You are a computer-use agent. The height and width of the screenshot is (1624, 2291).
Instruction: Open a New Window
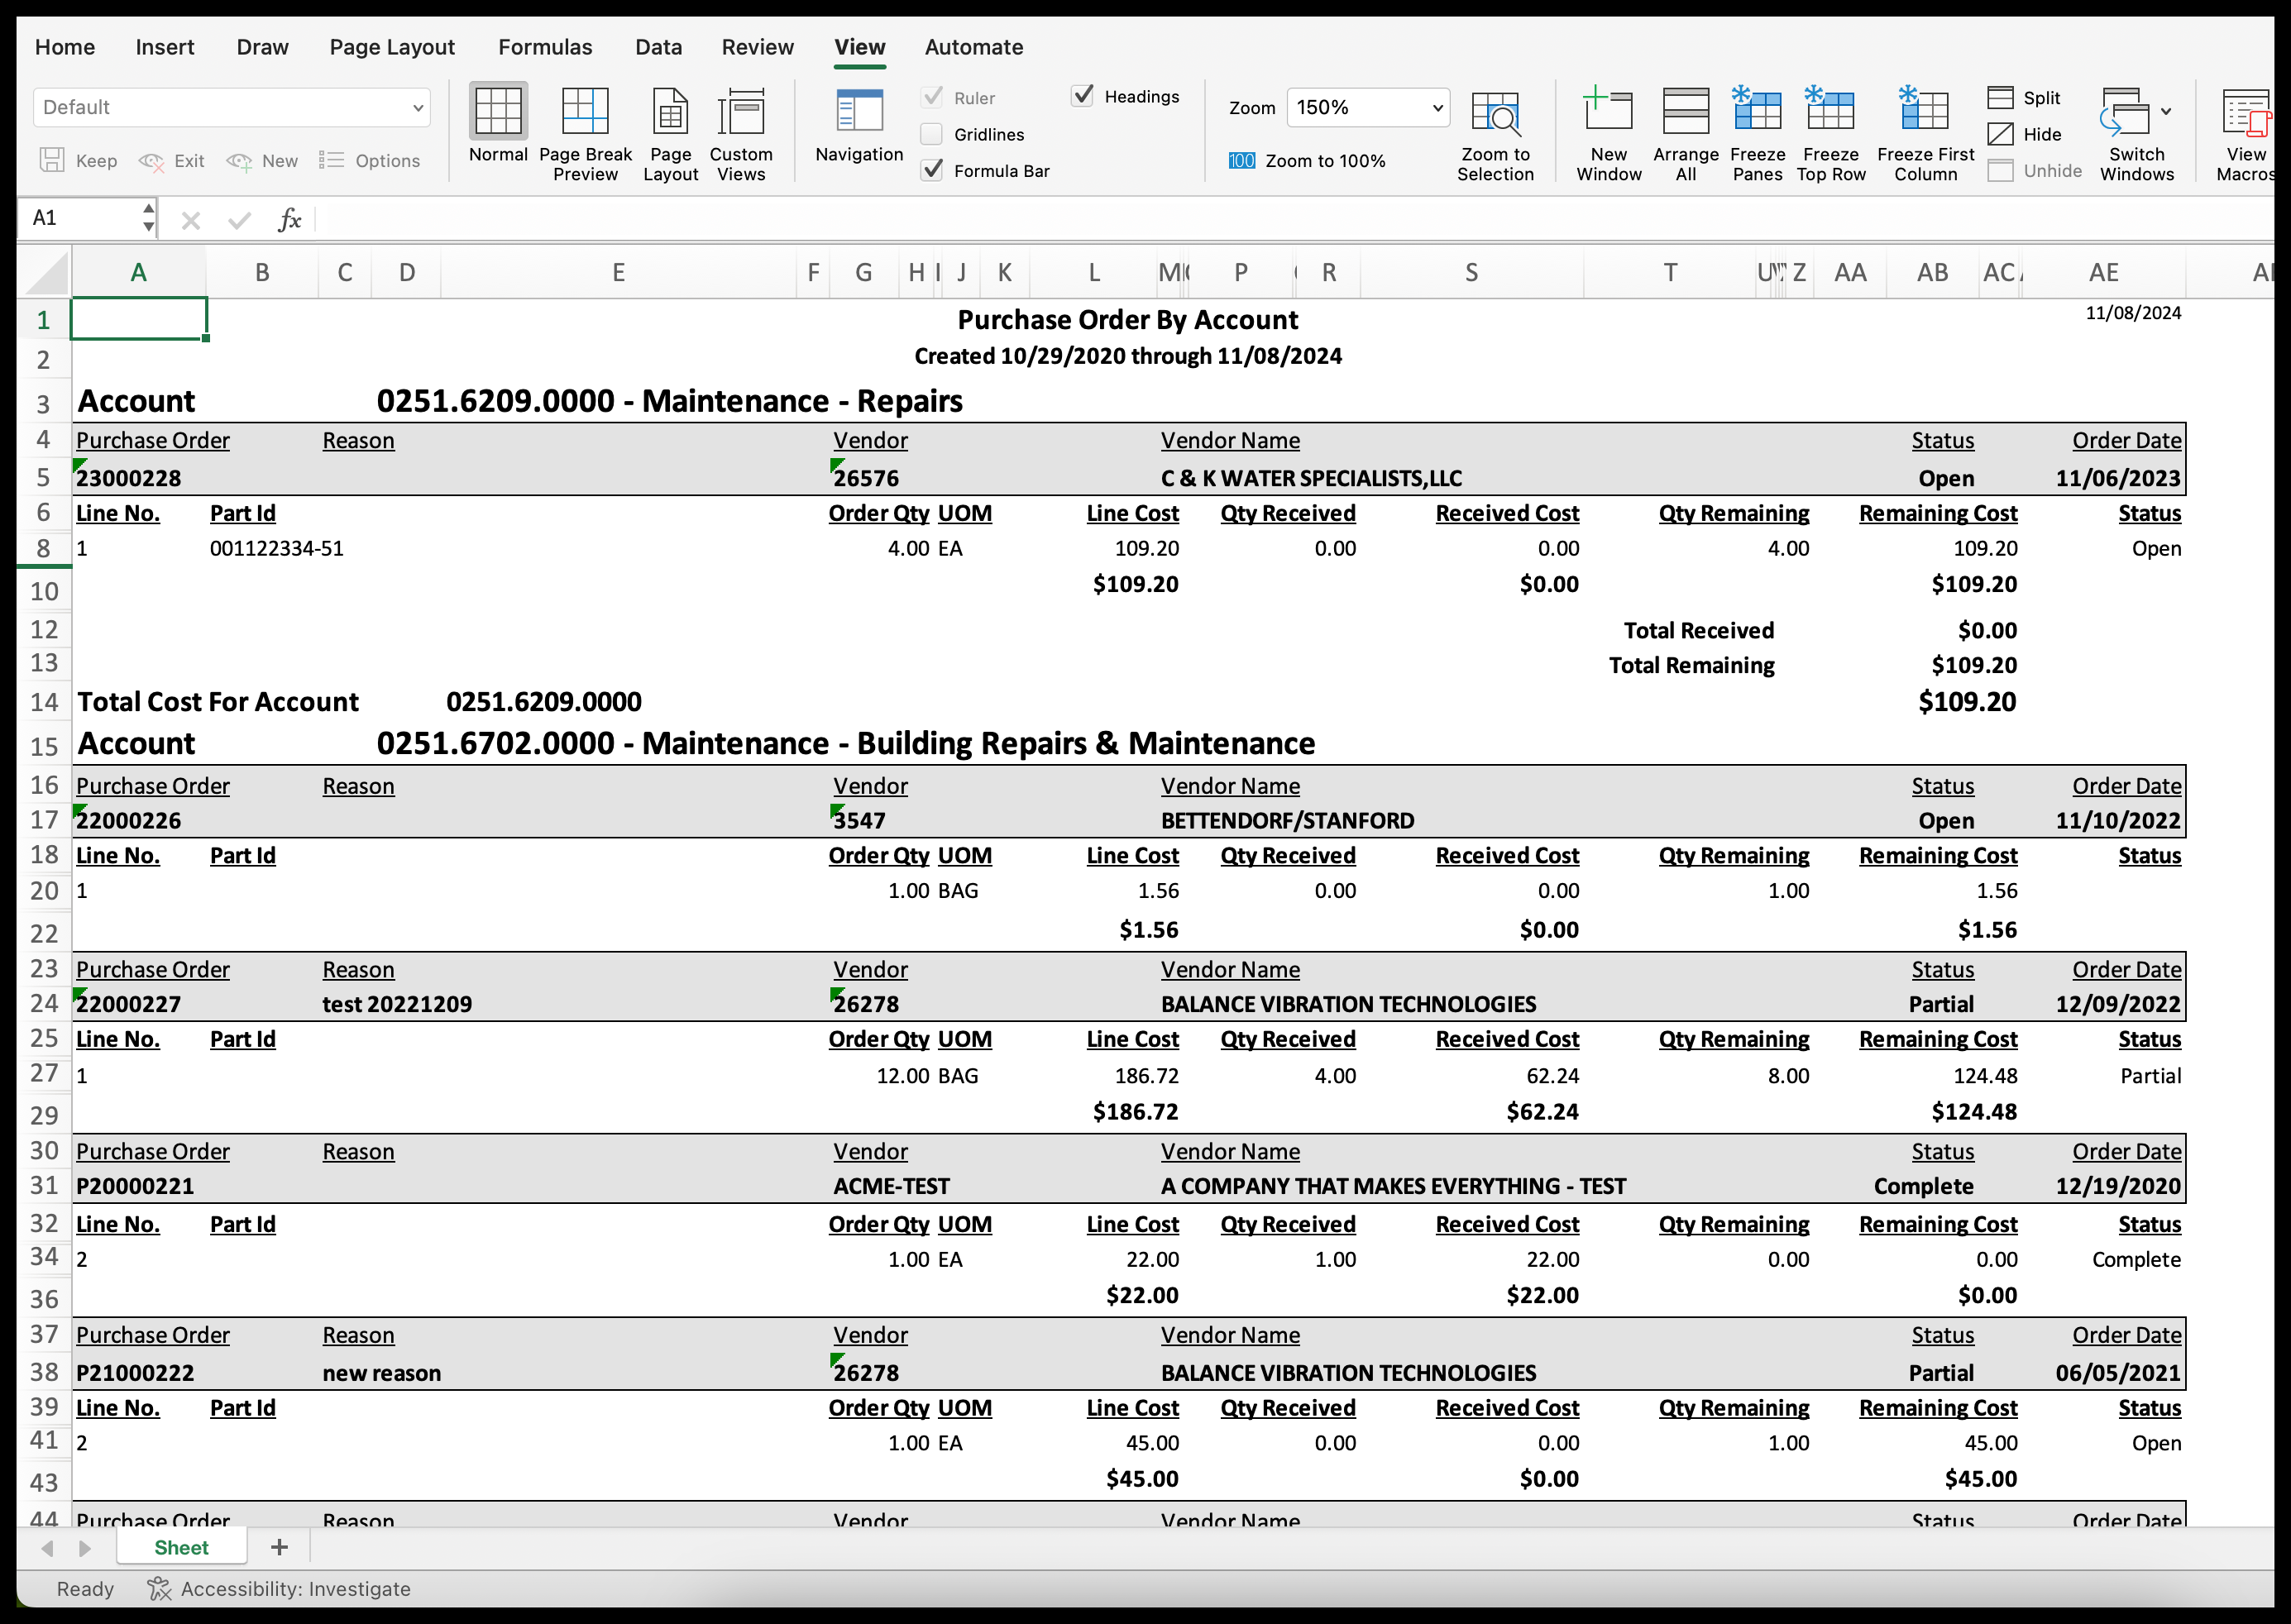tap(1608, 112)
